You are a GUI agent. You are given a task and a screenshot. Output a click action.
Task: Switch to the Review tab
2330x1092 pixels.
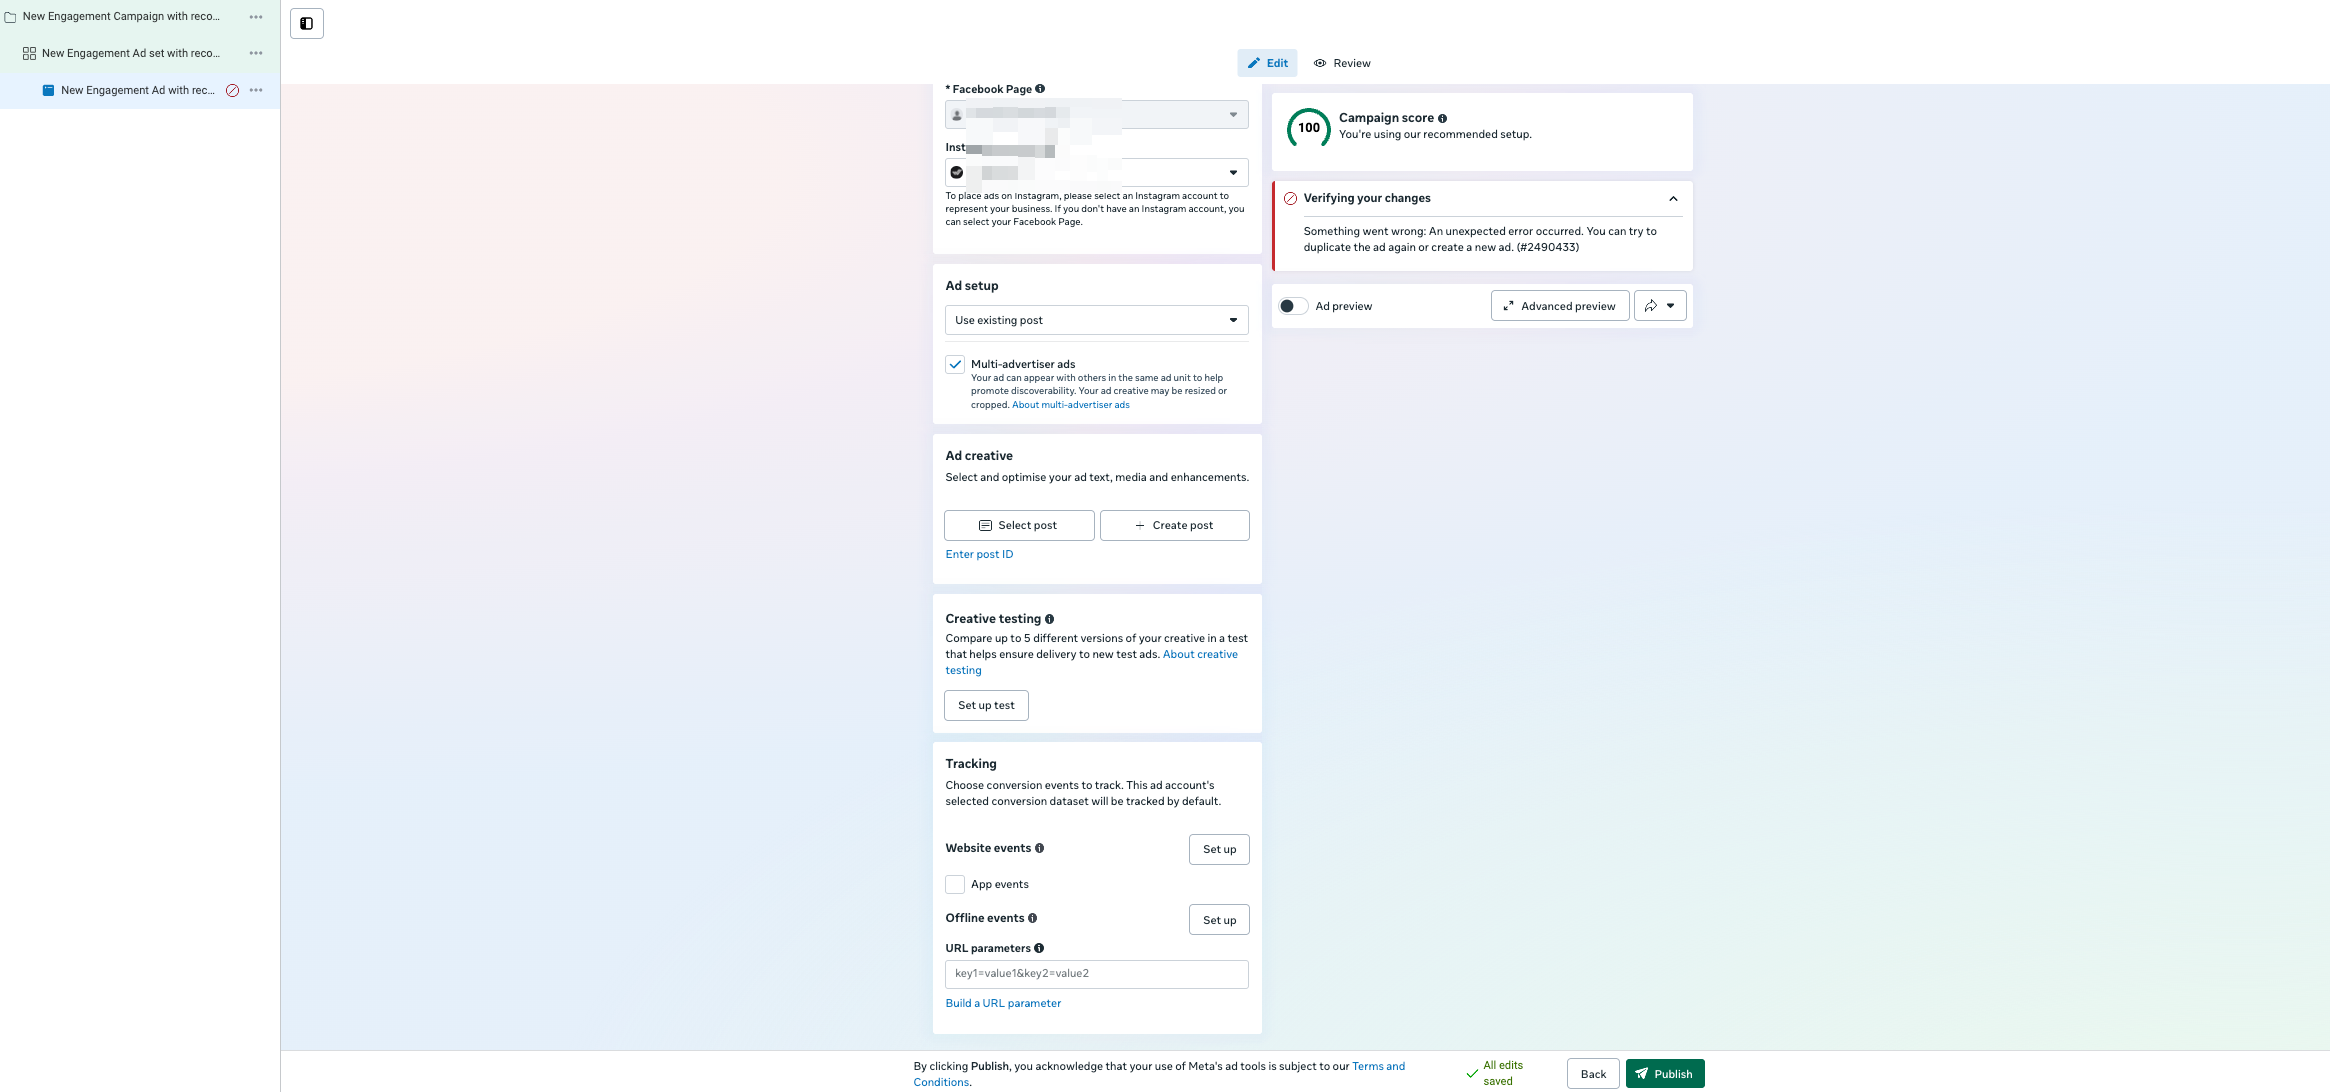(1342, 63)
